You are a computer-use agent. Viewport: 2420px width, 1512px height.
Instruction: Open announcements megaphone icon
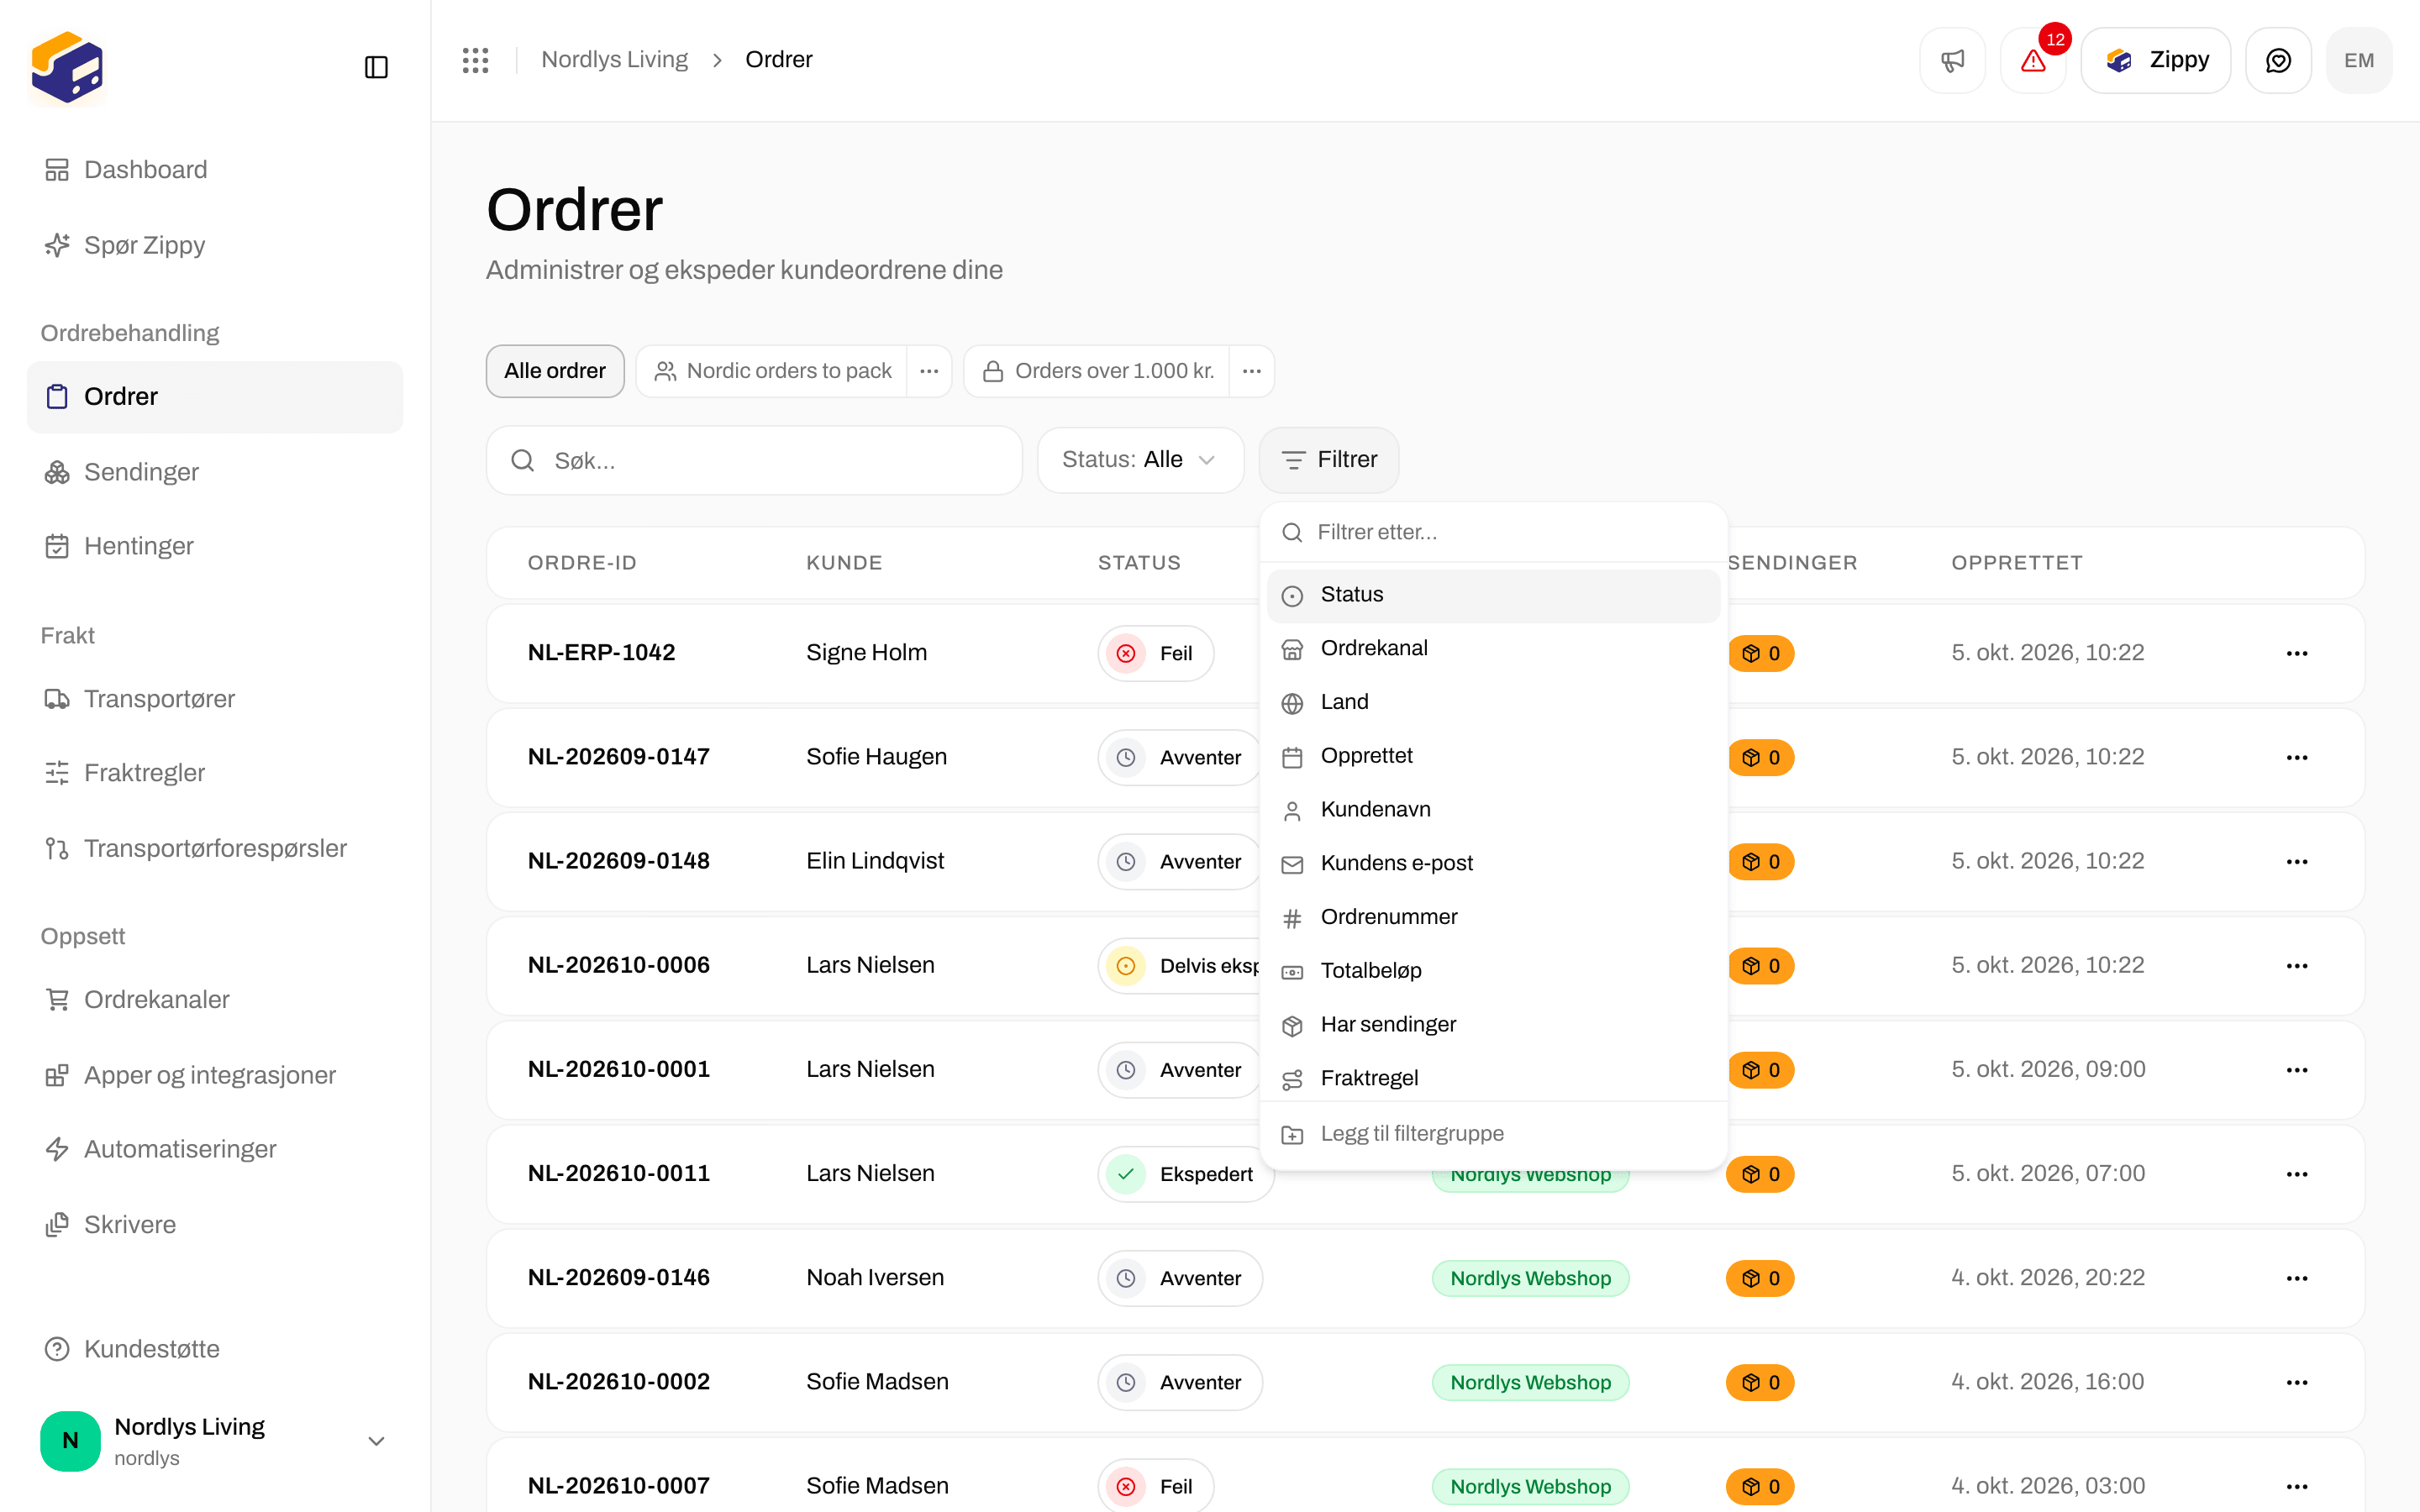pos(1952,60)
